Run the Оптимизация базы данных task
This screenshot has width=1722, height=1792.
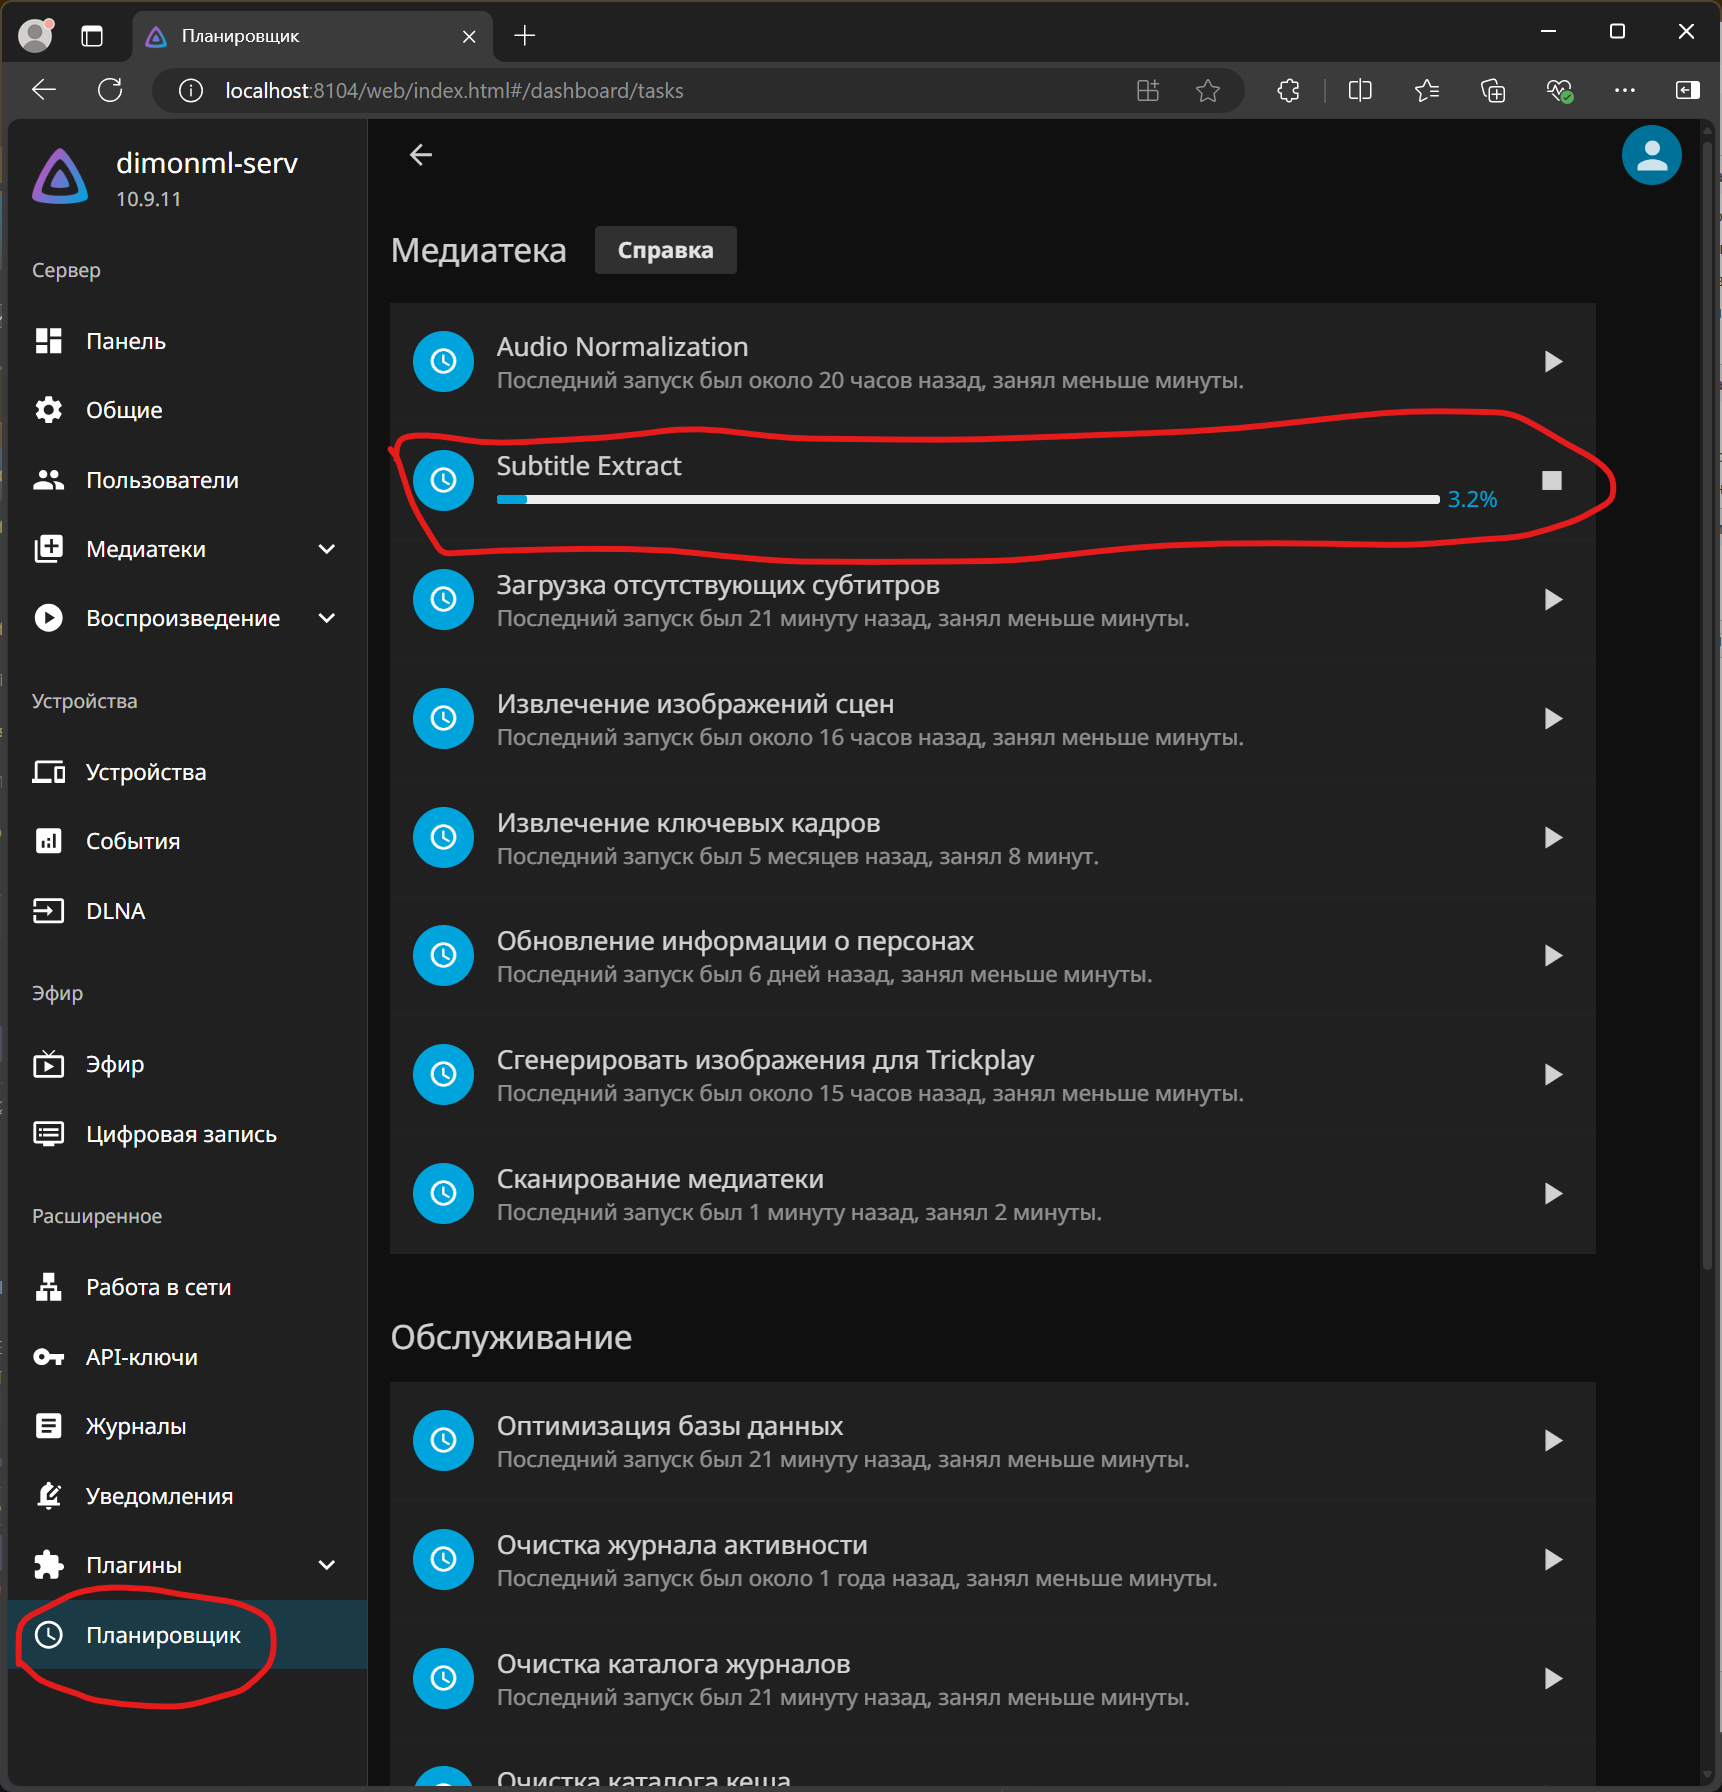[1552, 1441]
